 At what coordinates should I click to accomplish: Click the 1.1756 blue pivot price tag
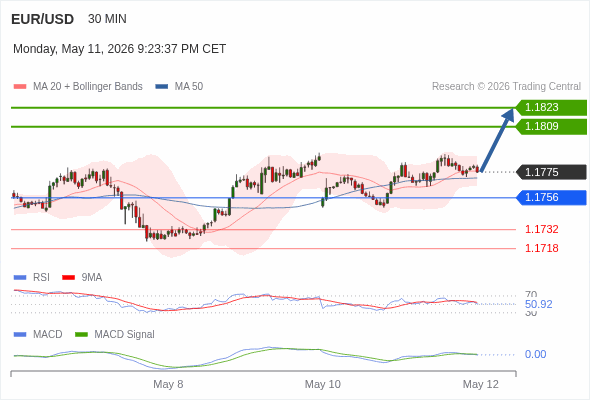[551, 198]
